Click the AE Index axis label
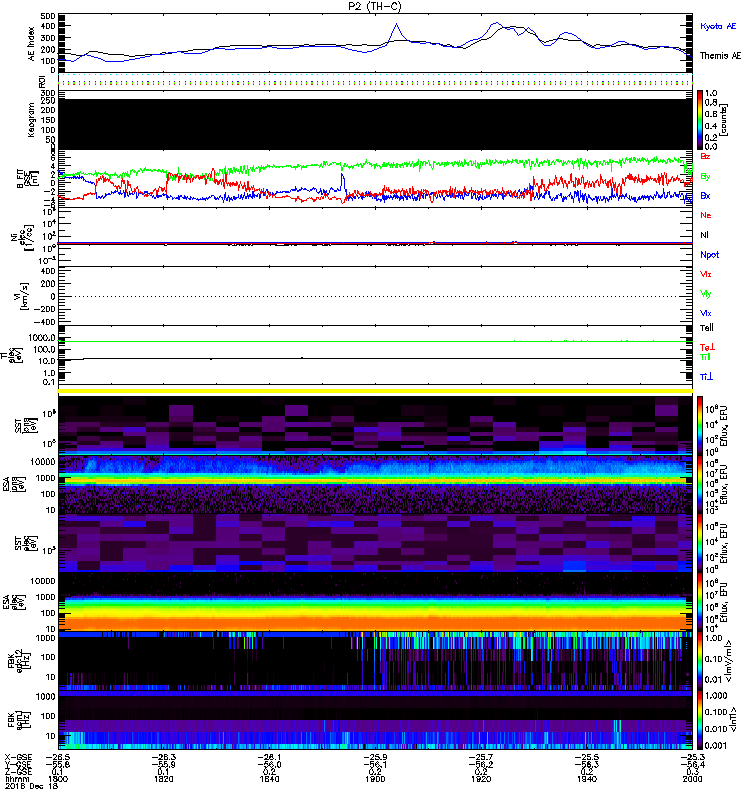Image resolution: width=750 pixels, height=800 pixels. pos(32,44)
